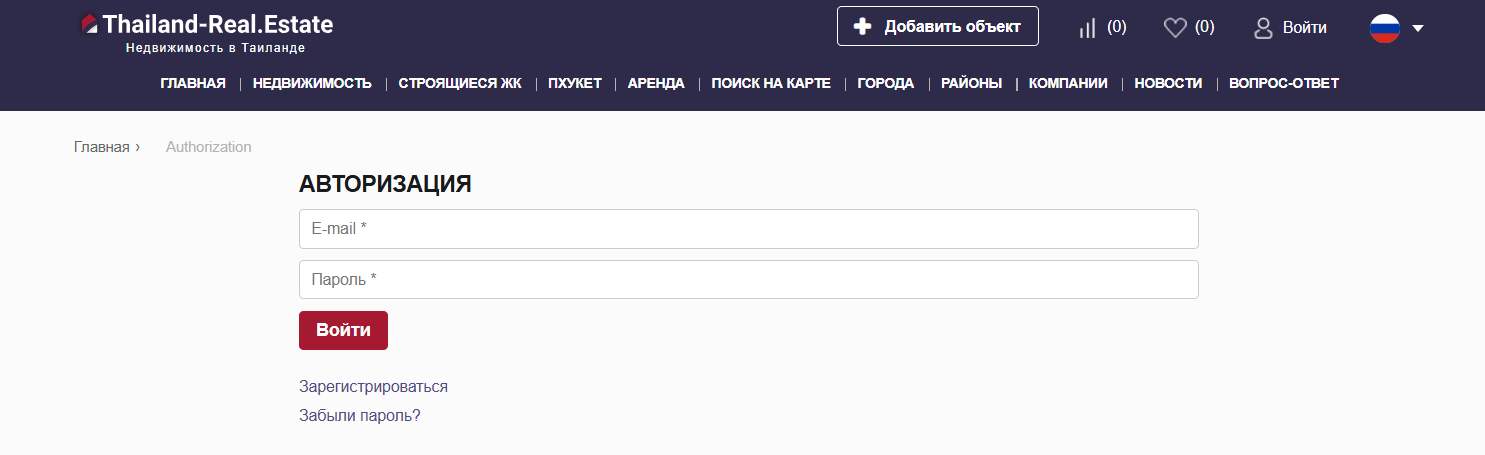Open the ПХУКЕТ menu item

point(574,84)
